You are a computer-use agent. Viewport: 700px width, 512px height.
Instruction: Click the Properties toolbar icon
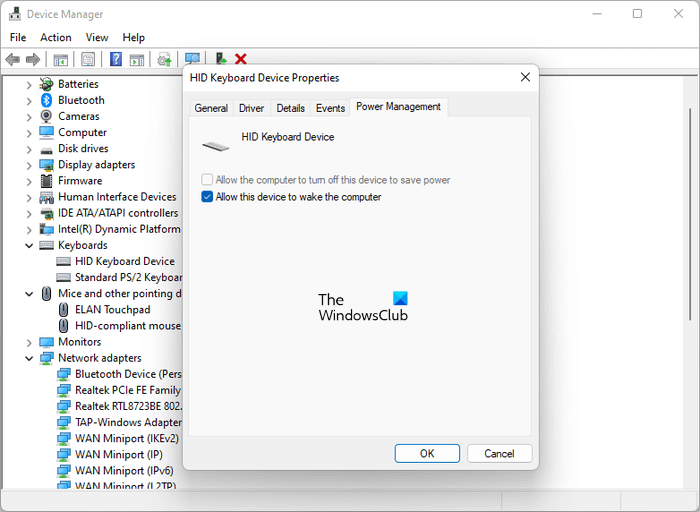tap(88, 59)
